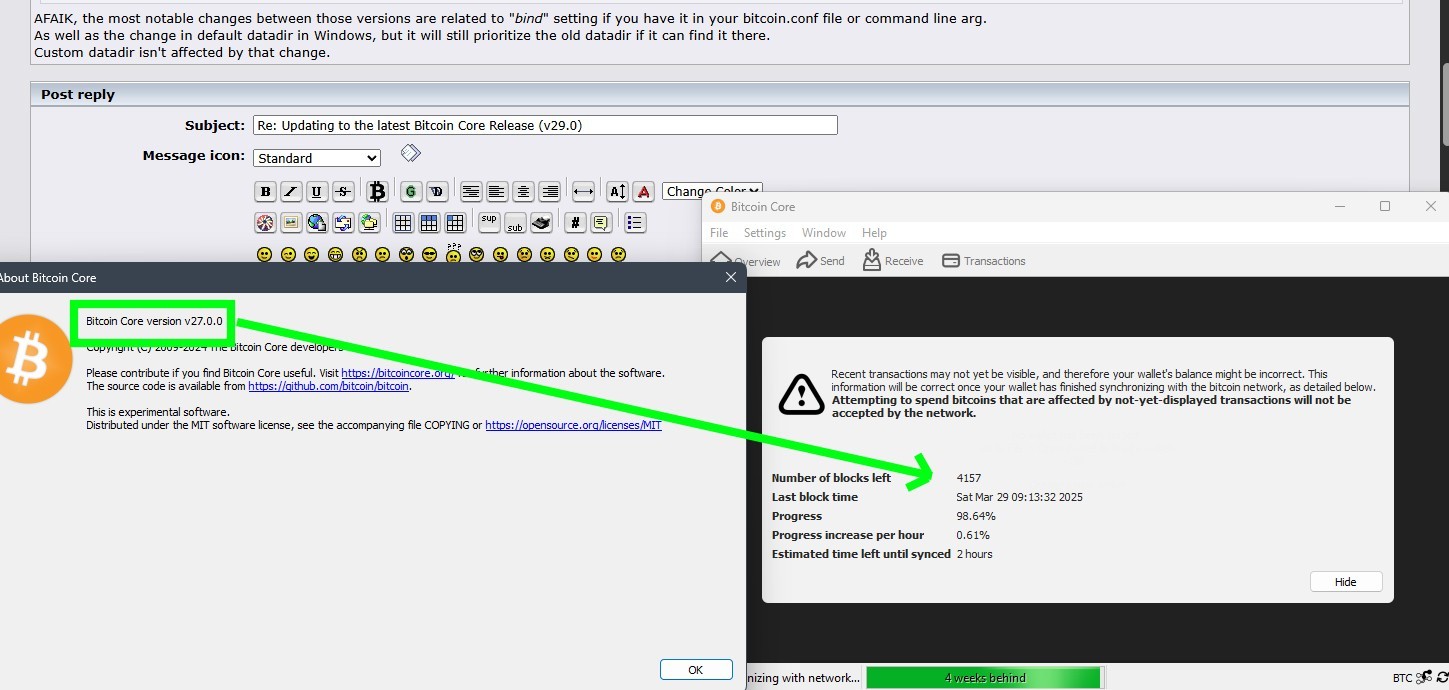Click the syncing spinner icon in status bar
The height and width of the screenshot is (690, 1449).
[1442, 678]
